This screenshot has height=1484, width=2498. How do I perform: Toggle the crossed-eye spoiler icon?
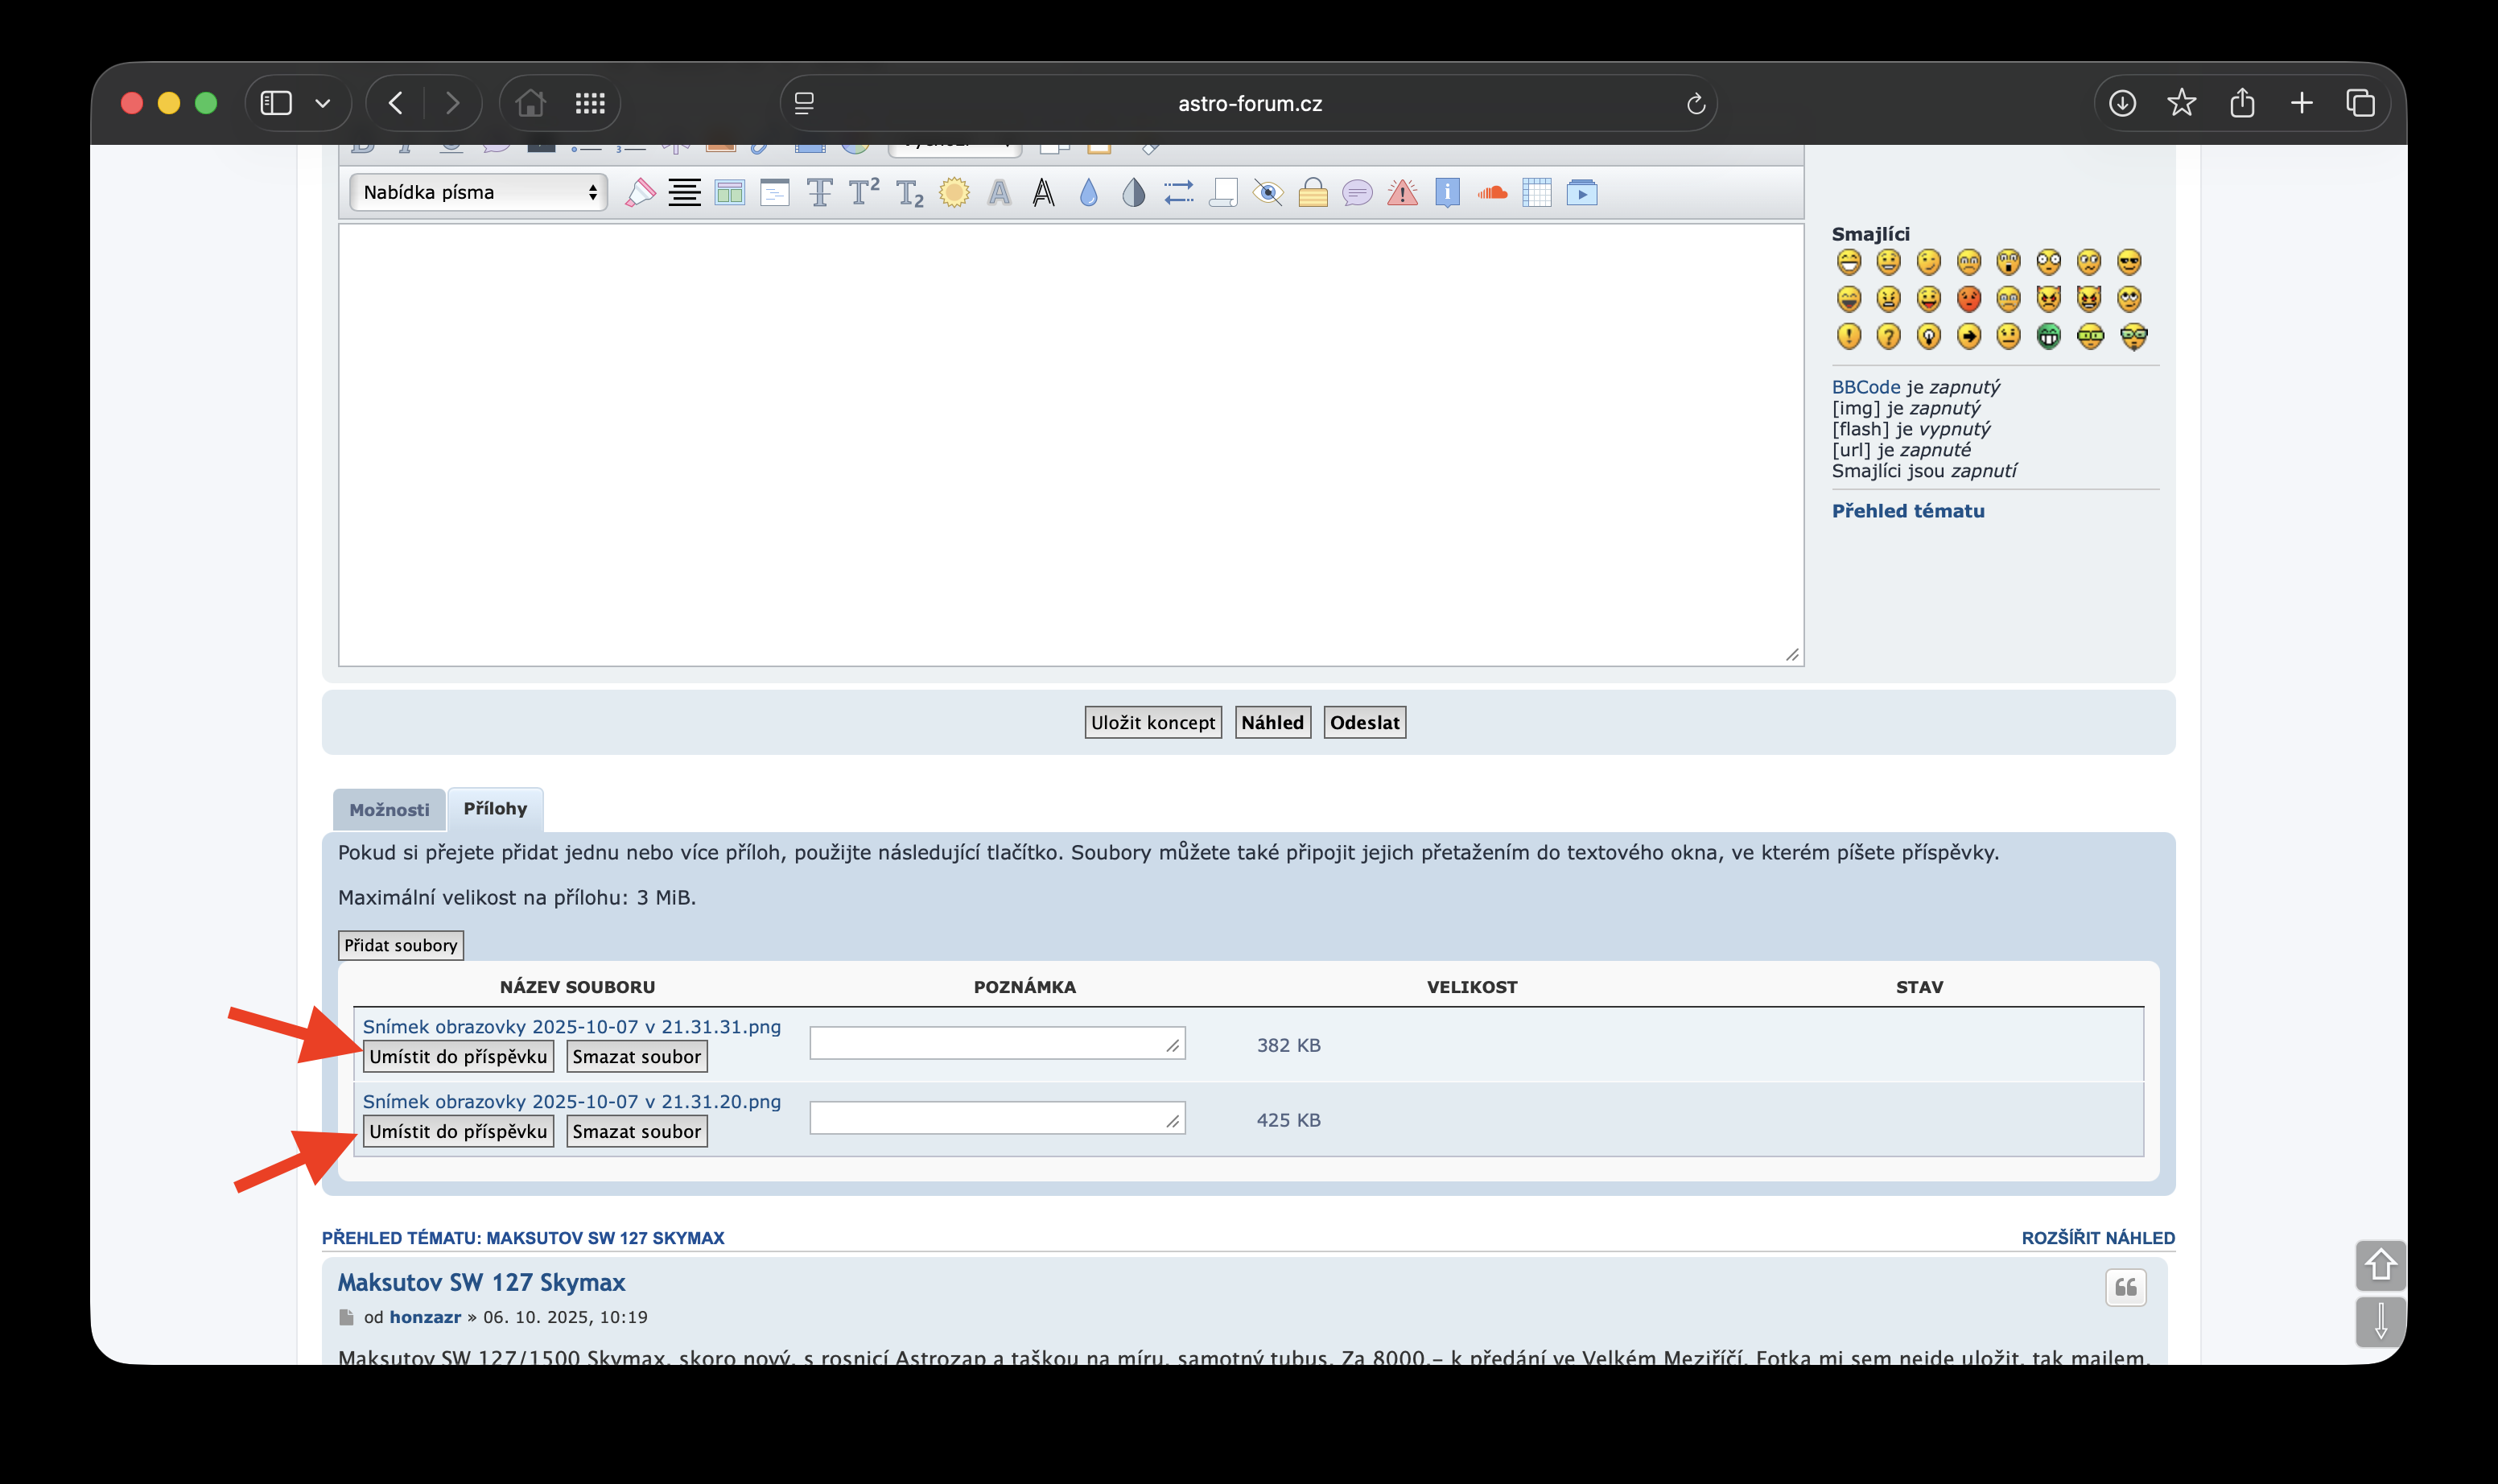pyautogui.click(x=1268, y=192)
